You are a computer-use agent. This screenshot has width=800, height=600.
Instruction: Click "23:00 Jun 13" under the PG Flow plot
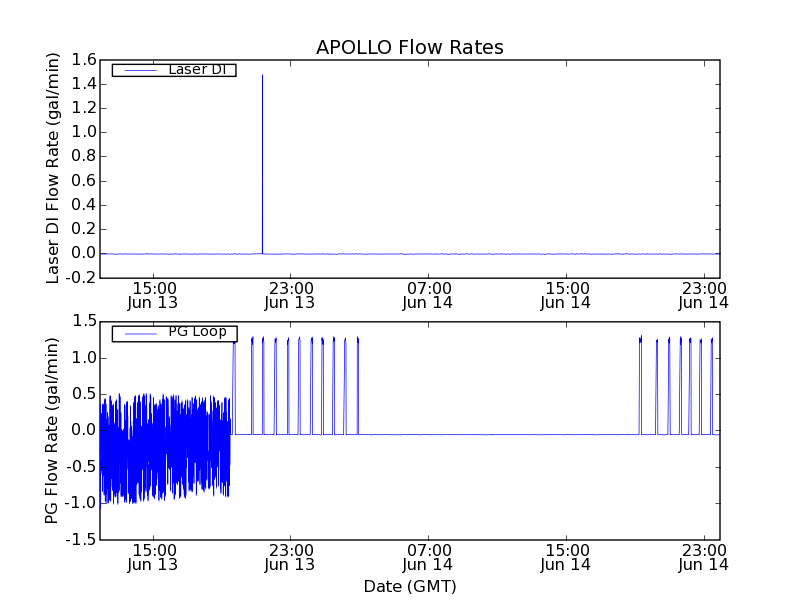[x=290, y=558]
